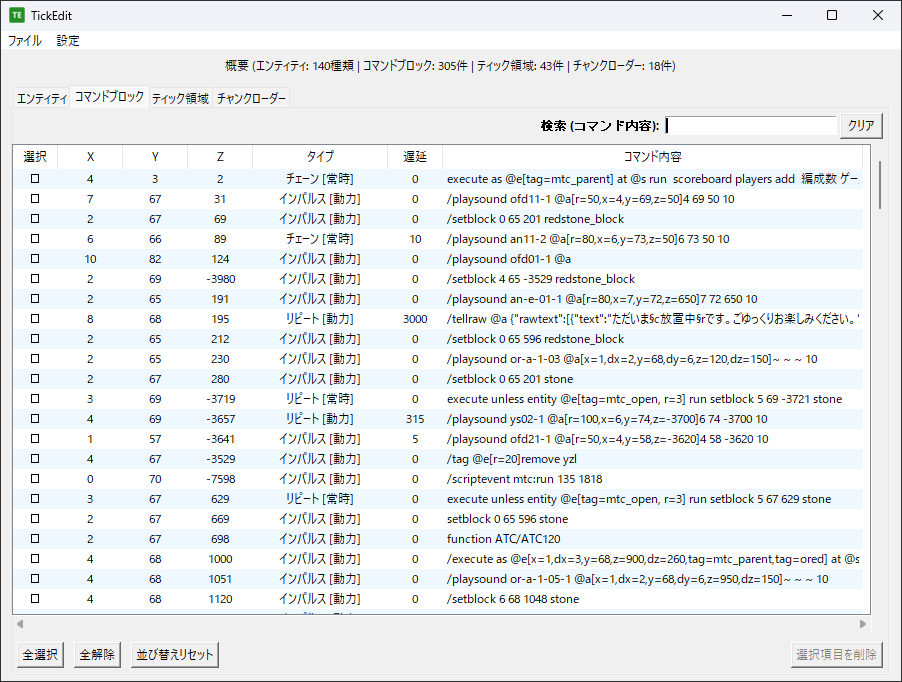Tick checkbox for function ATC/ATC120 row

coord(35,539)
